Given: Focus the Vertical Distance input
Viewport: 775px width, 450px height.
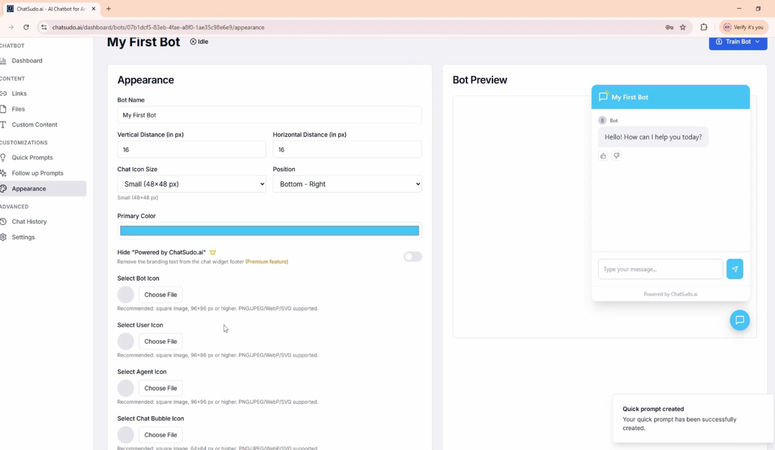Looking at the screenshot, I should click(191, 150).
